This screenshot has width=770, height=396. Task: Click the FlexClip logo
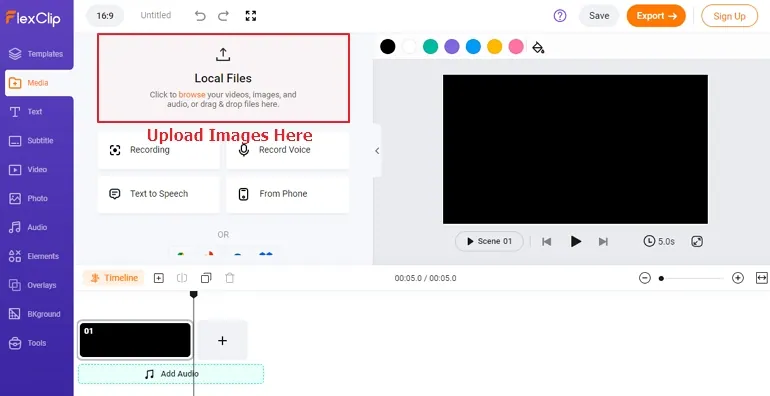[x=33, y=18]
